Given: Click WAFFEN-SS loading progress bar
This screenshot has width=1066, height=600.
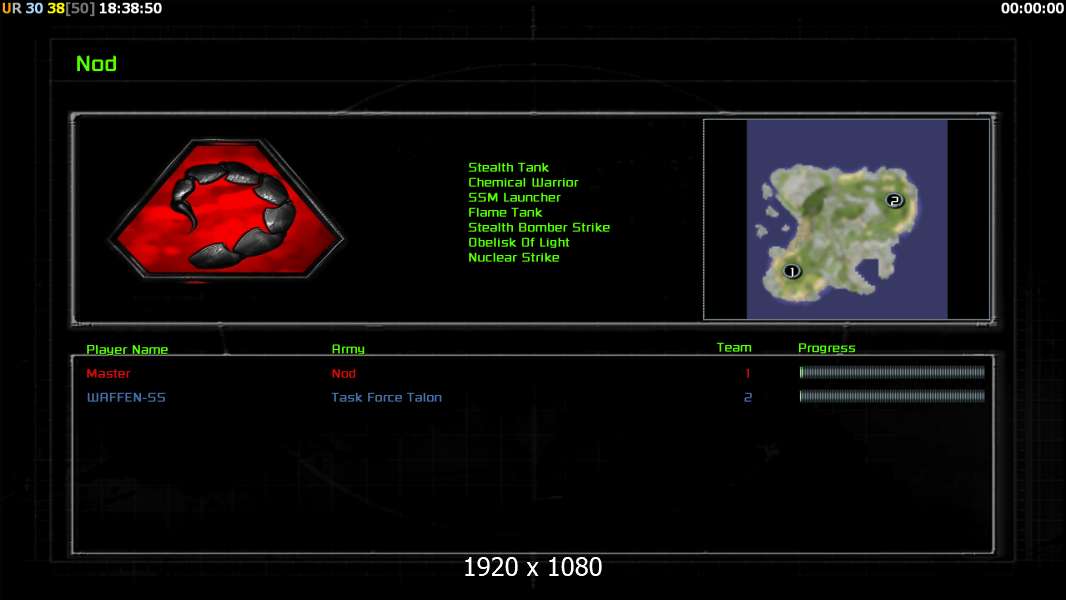Looking at the screenshot, I should (x=892, y=396).
